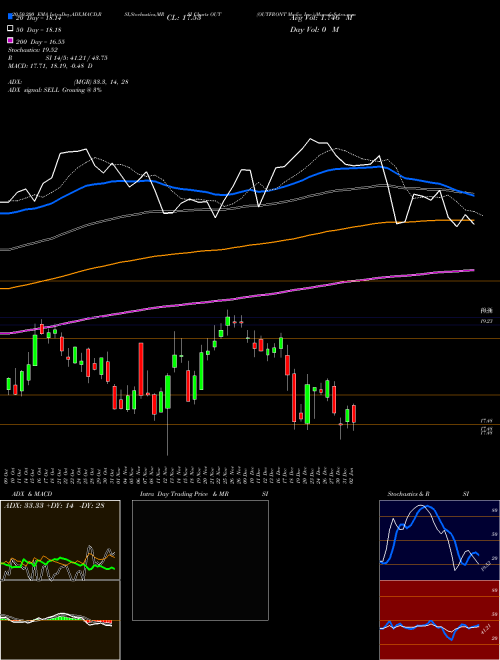Click the 'MACD: 17.71, 18.19, -0.48' readout

point(50,66)
